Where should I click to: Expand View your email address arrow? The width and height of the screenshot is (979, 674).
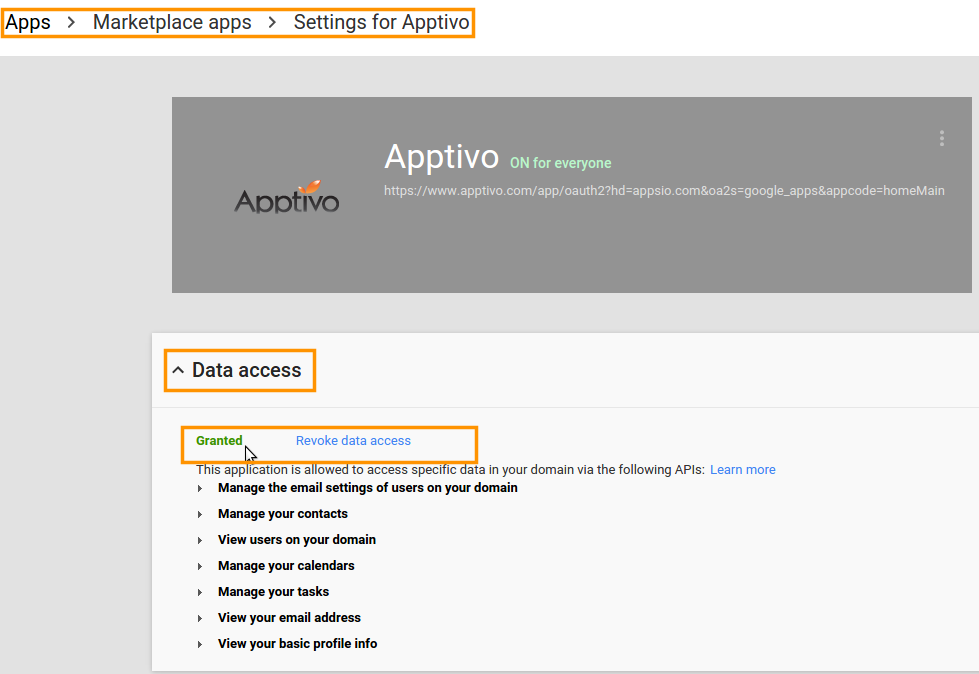click(x=200, y=618)
